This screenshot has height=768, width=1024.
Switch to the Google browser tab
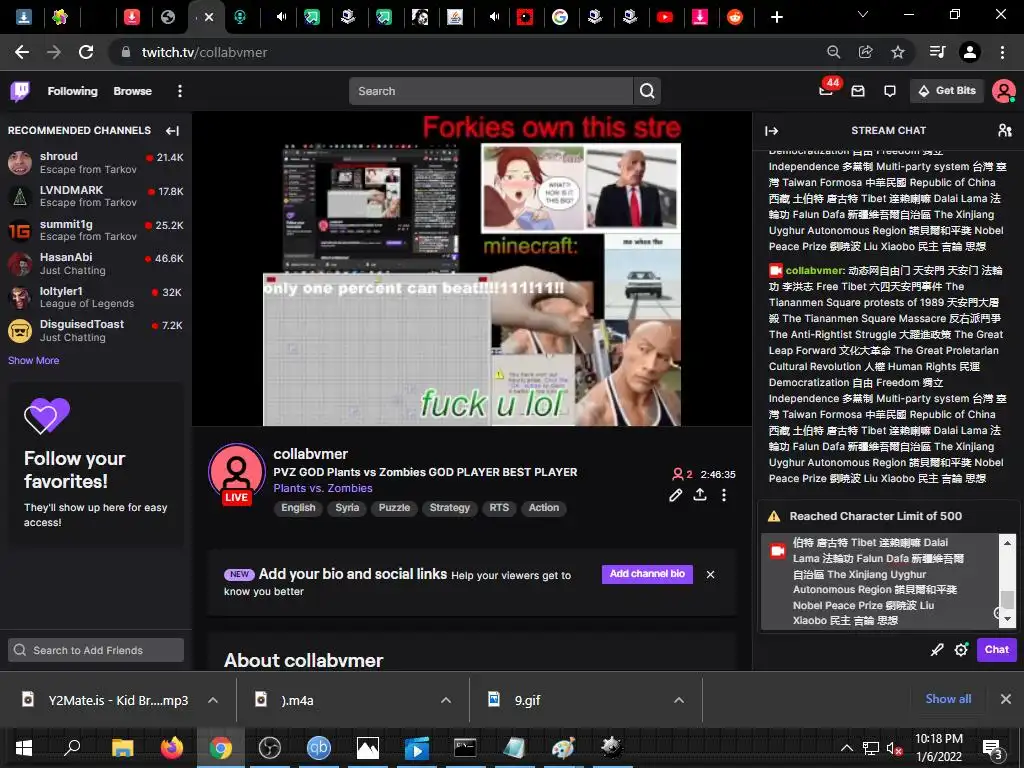click(560, 17)
